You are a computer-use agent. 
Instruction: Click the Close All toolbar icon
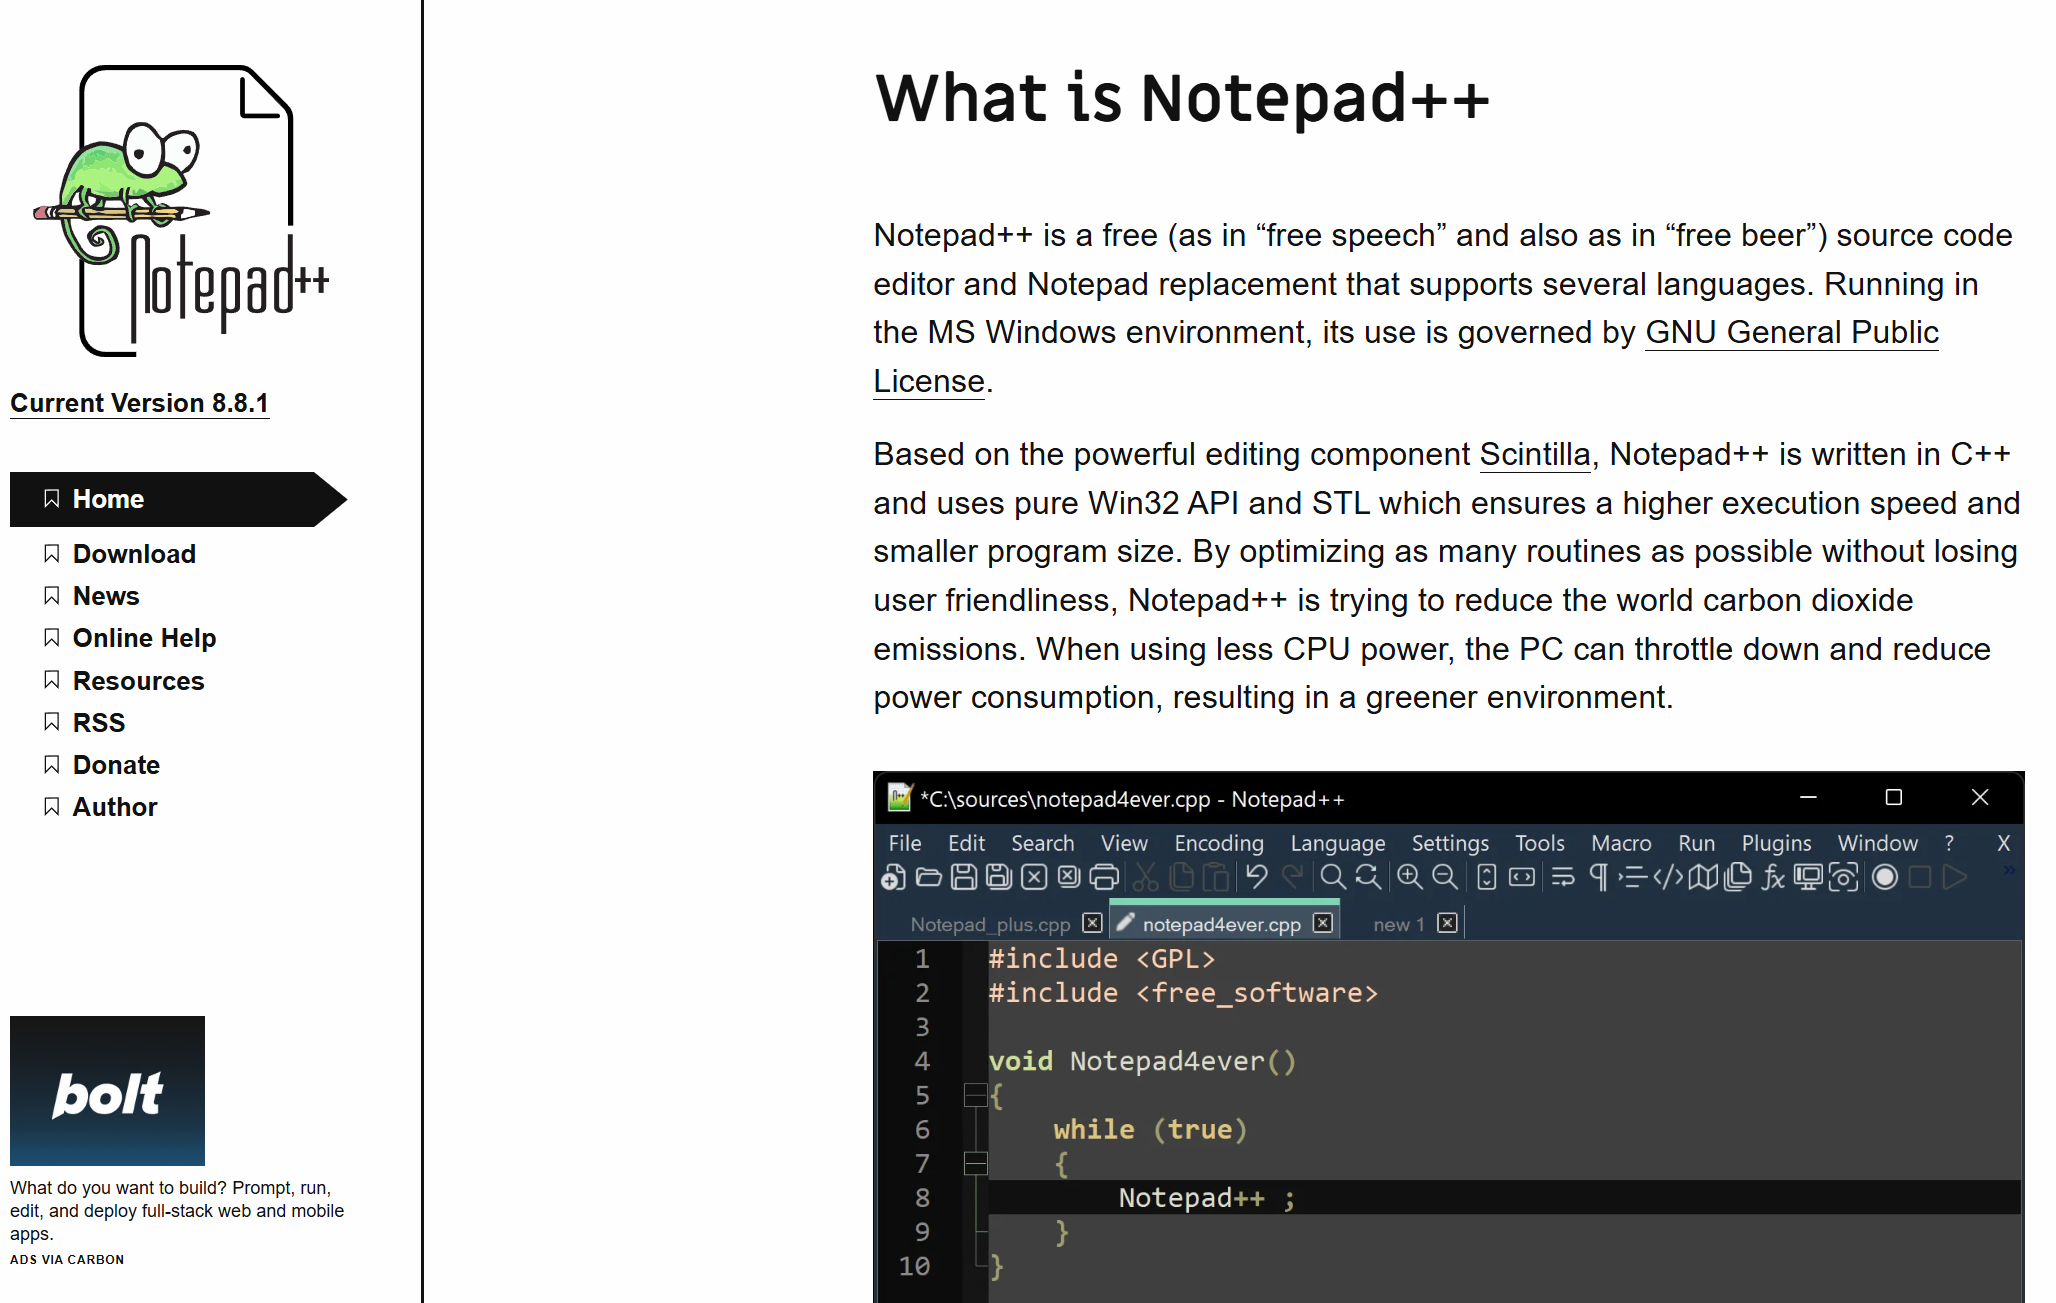[1069, 877]
